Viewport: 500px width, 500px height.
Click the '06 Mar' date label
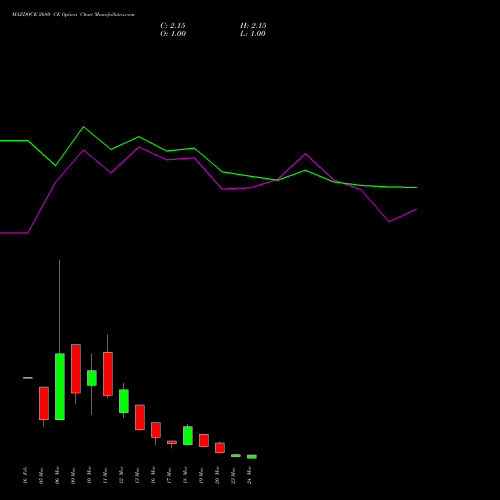click(57, 475)
